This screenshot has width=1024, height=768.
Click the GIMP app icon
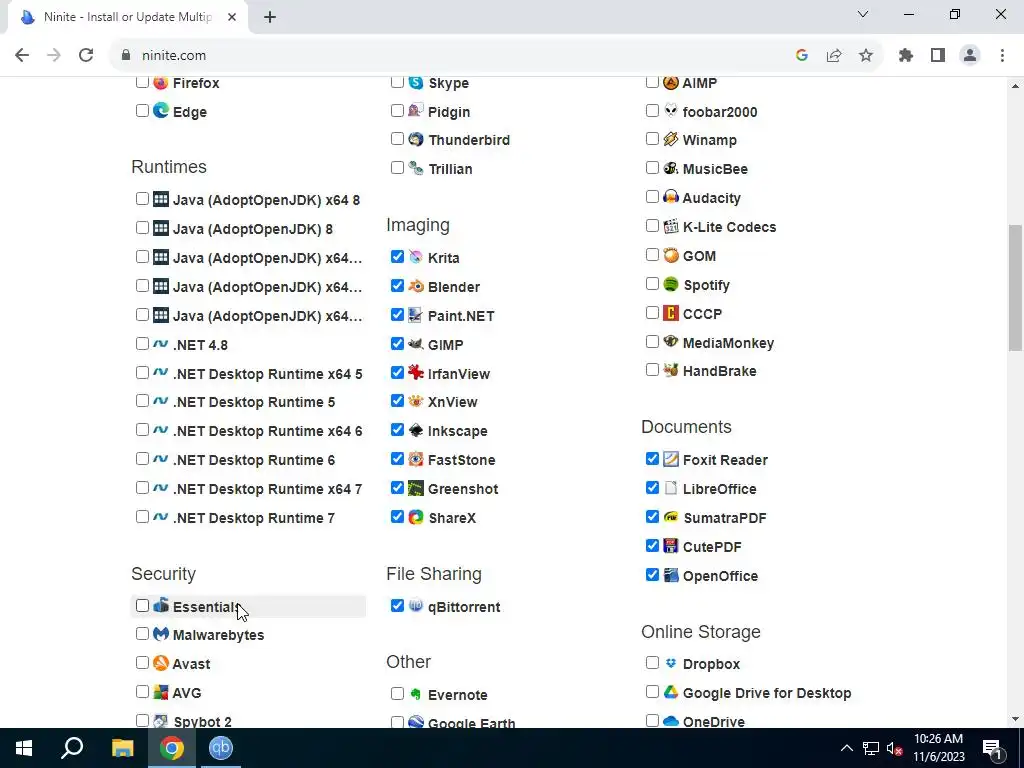tap(415, 344)
